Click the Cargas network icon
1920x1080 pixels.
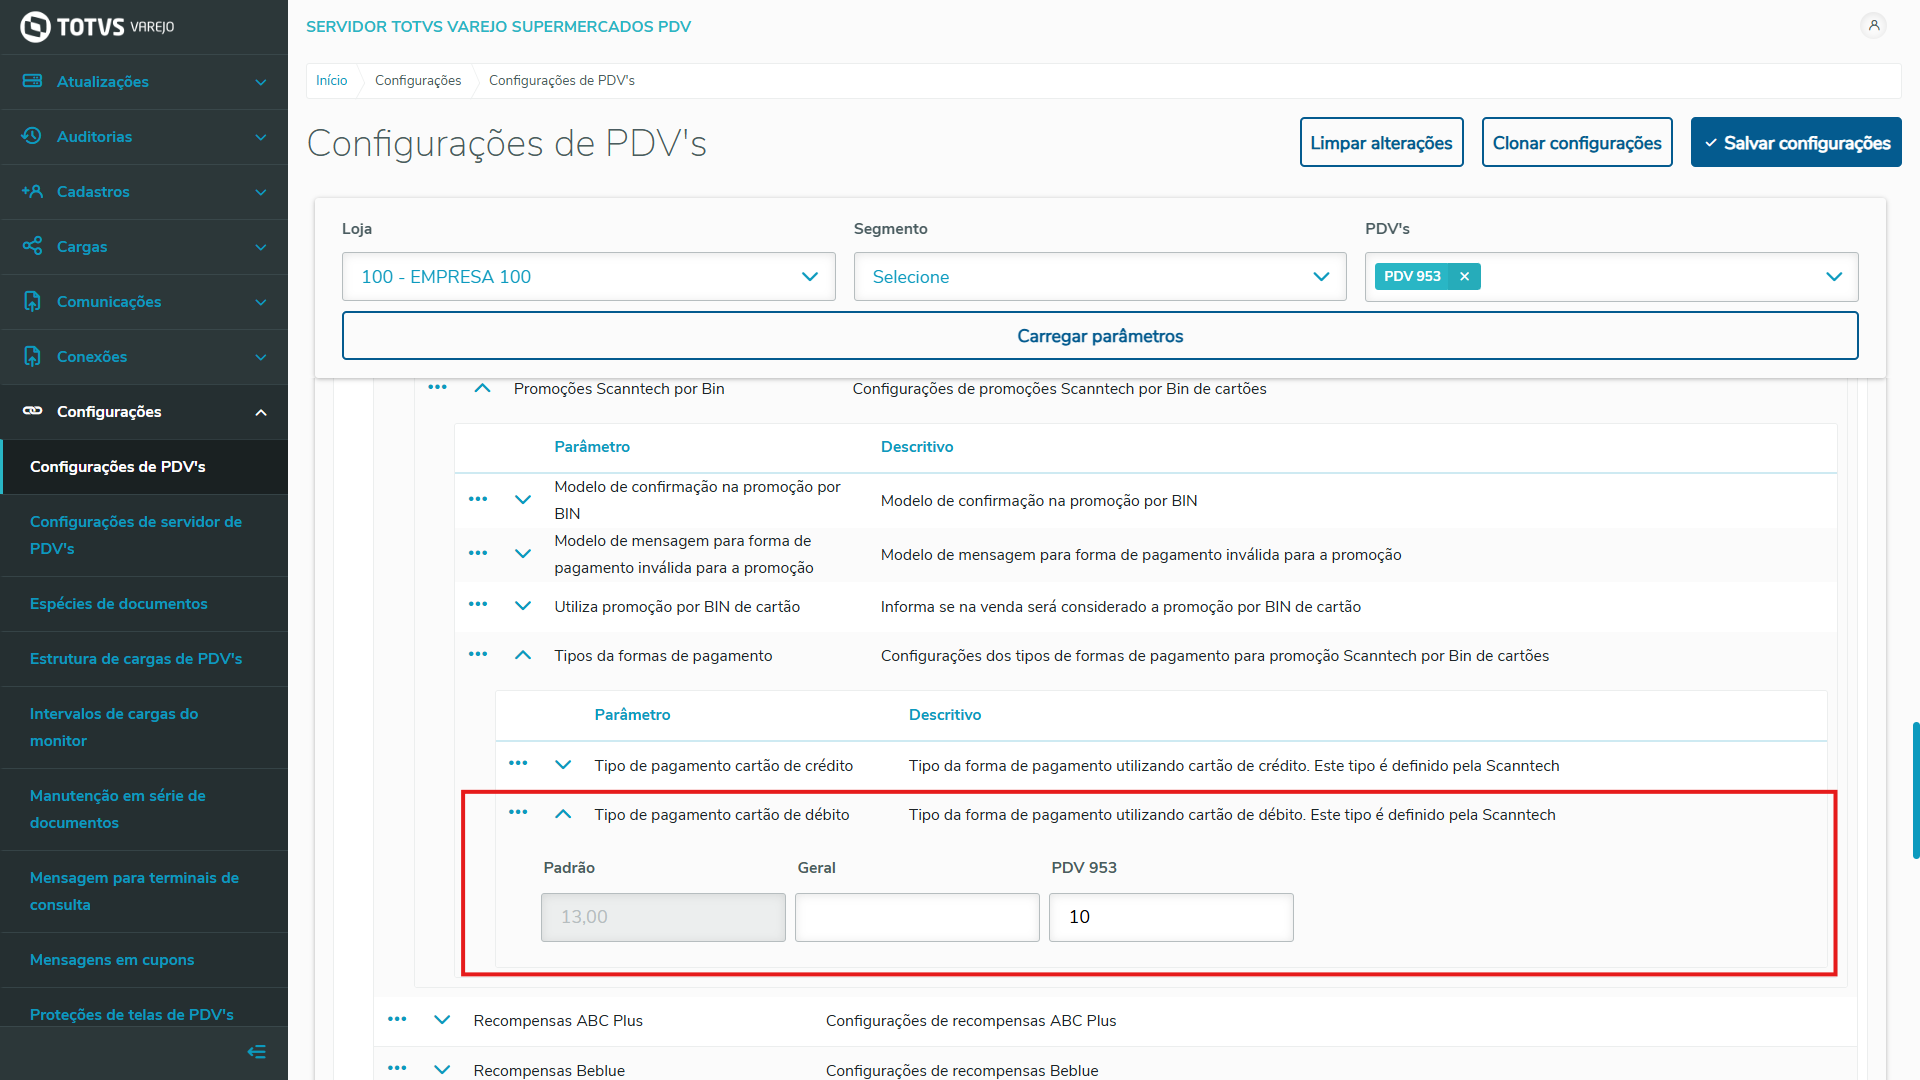pyautogui.click(x=31, y=246)
